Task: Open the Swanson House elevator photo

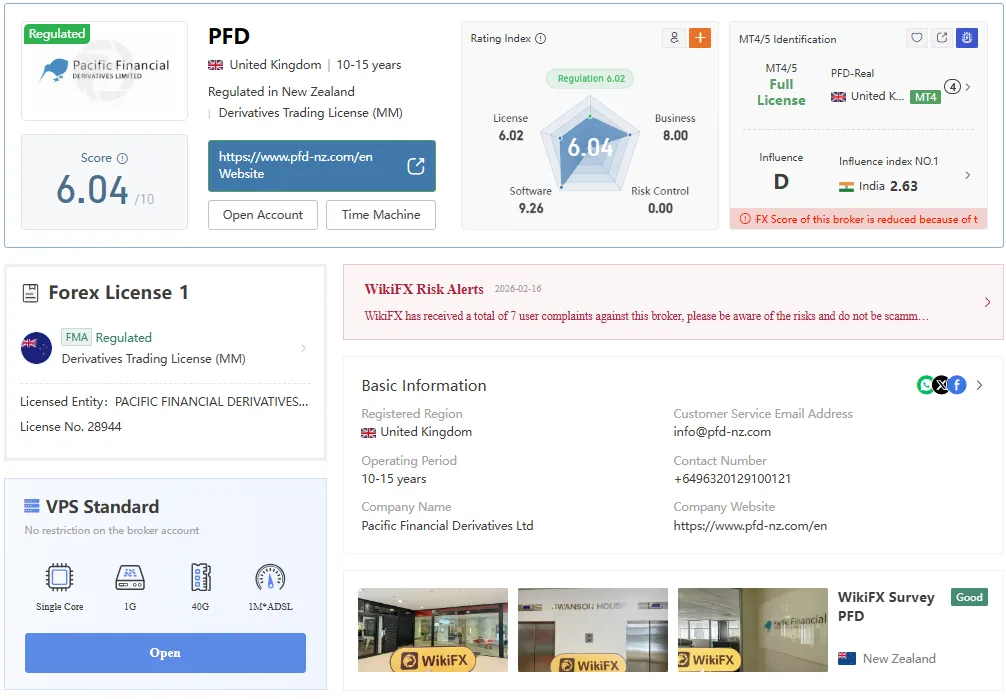Action: (593, 630)
